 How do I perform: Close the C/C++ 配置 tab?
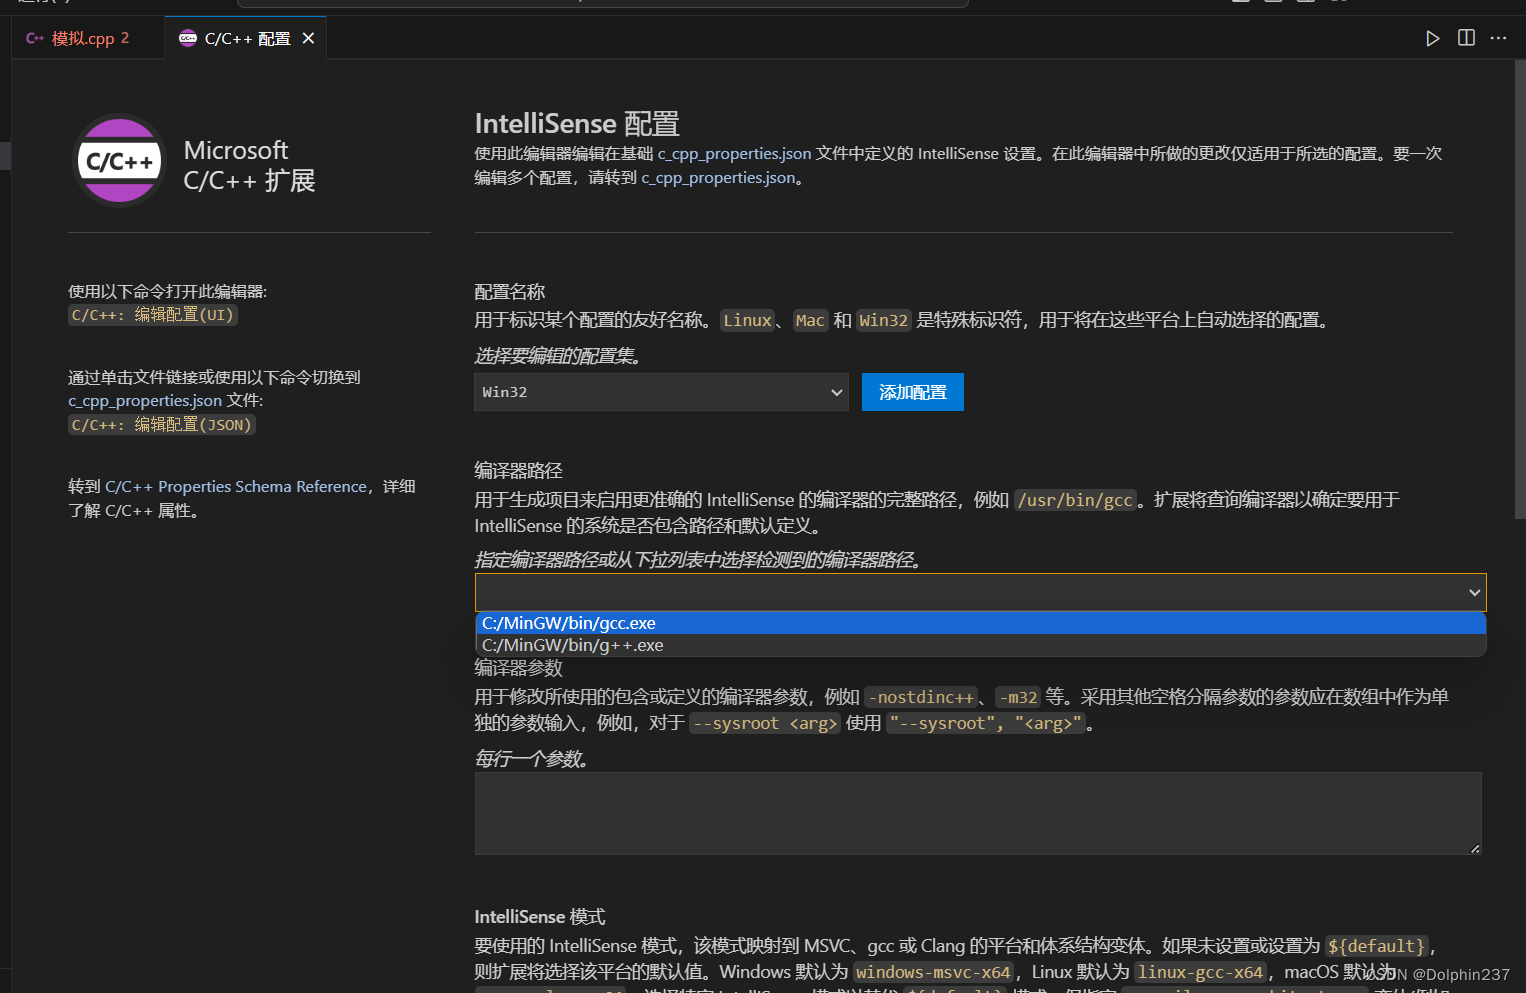pos(308,38)
